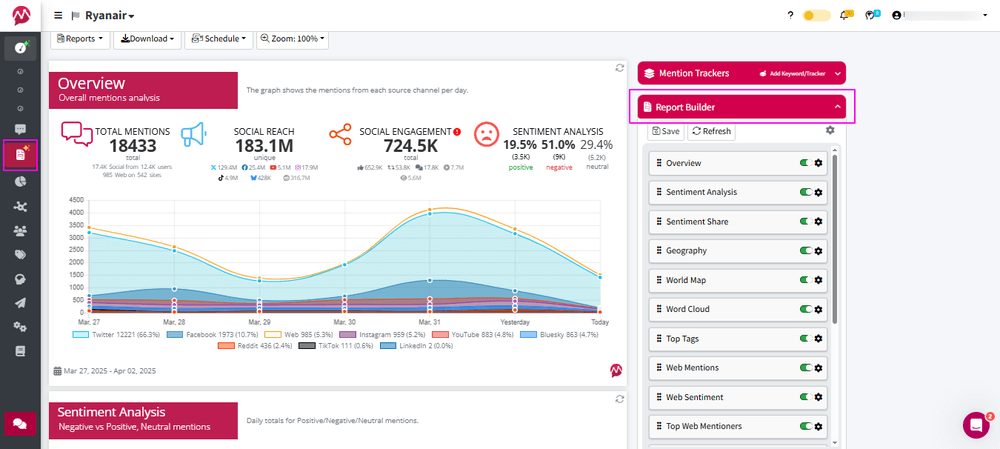The height and width of the screenshot is (449, 1000).
Task: Open the book documentation sidebar icon
Action: point(20,351)
